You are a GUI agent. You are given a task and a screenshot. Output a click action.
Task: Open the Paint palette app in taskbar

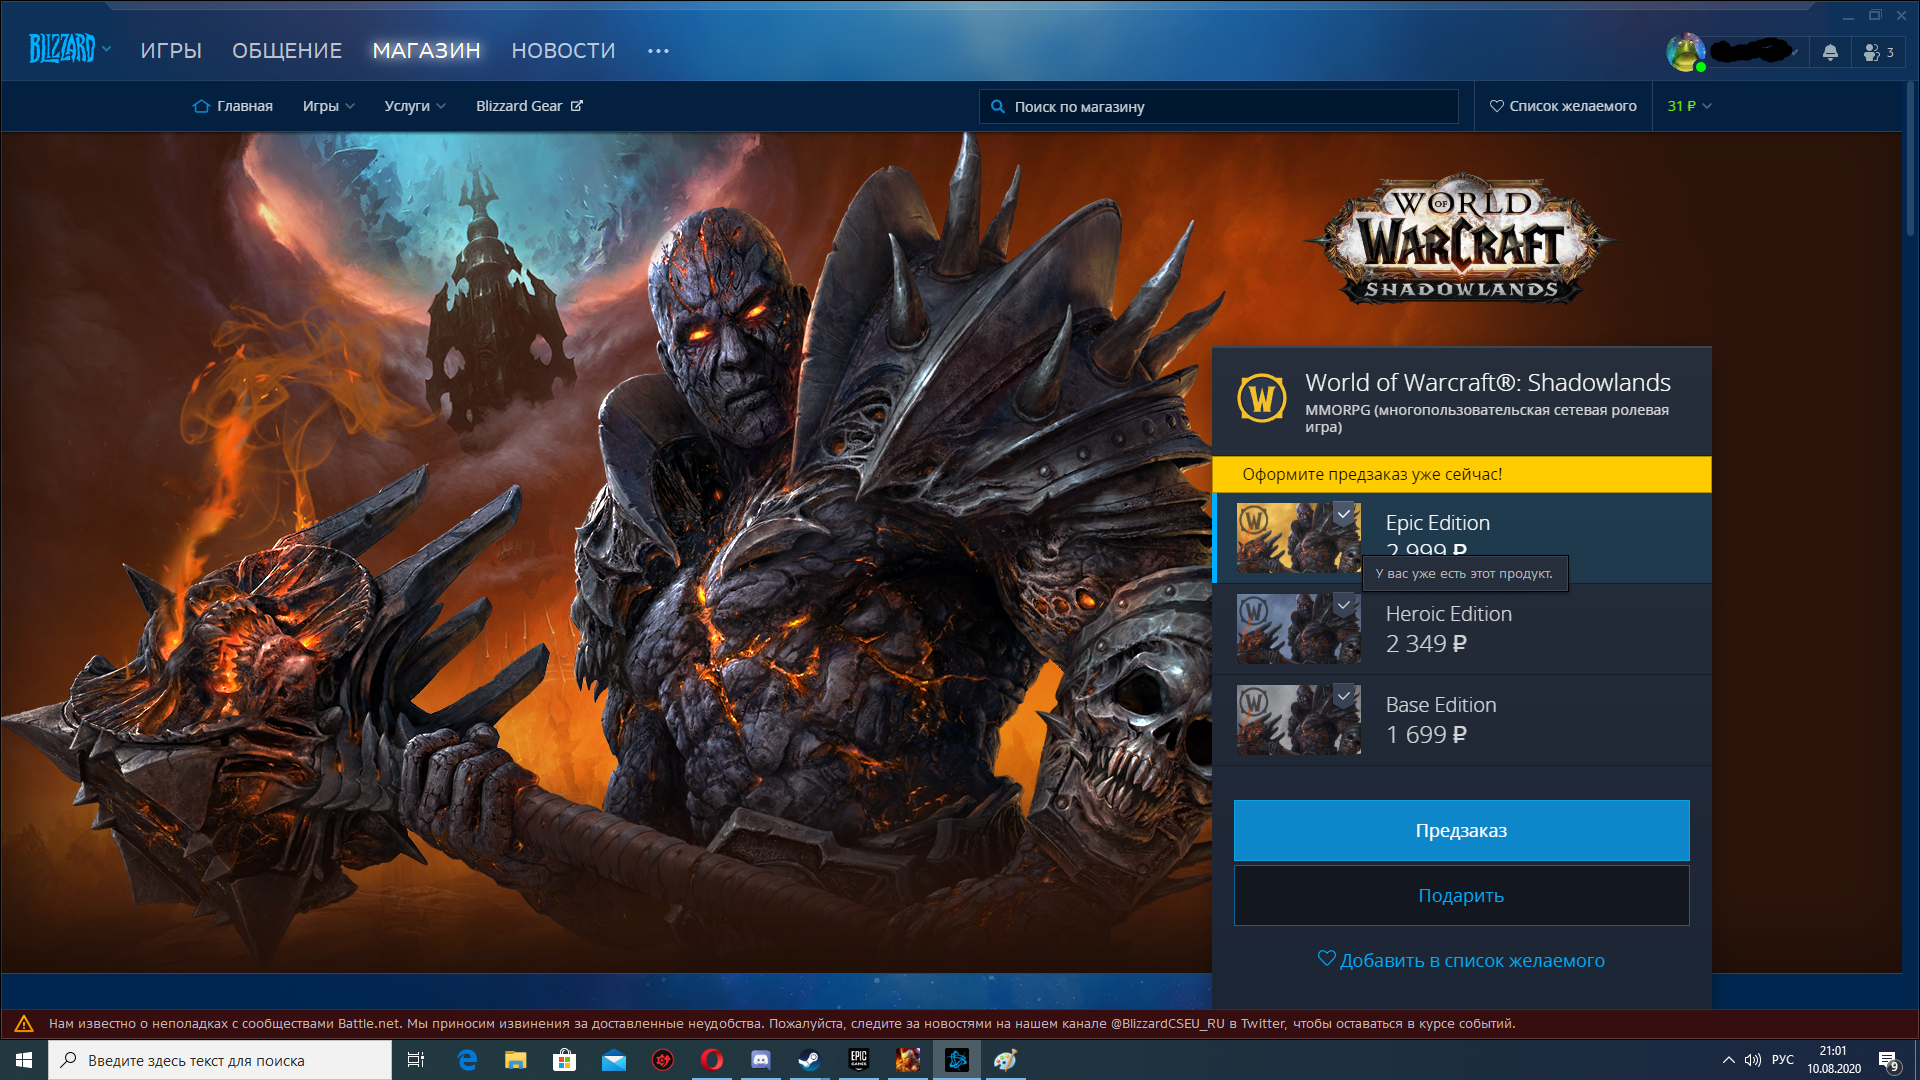(x=1006, y=1060)
